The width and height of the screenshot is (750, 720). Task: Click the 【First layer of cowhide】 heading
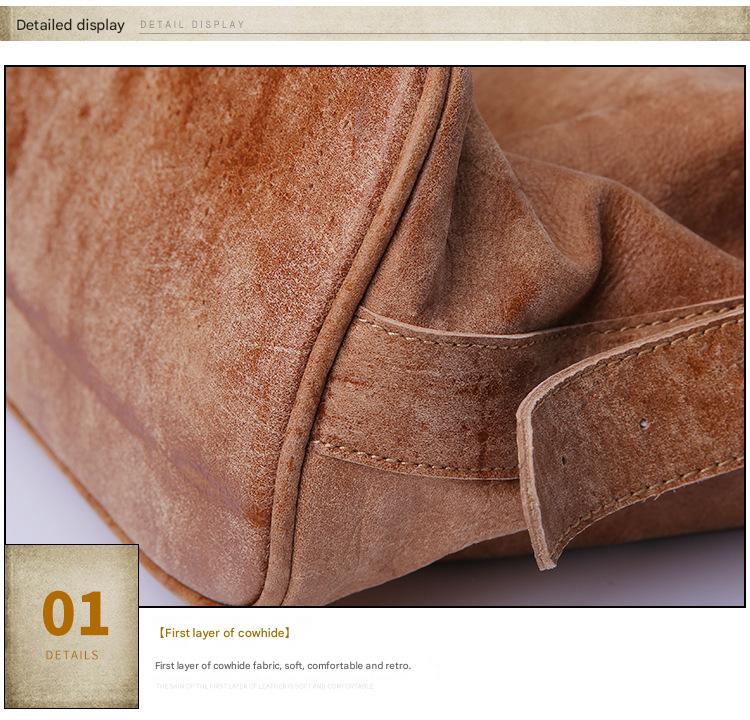coord(224,633)
